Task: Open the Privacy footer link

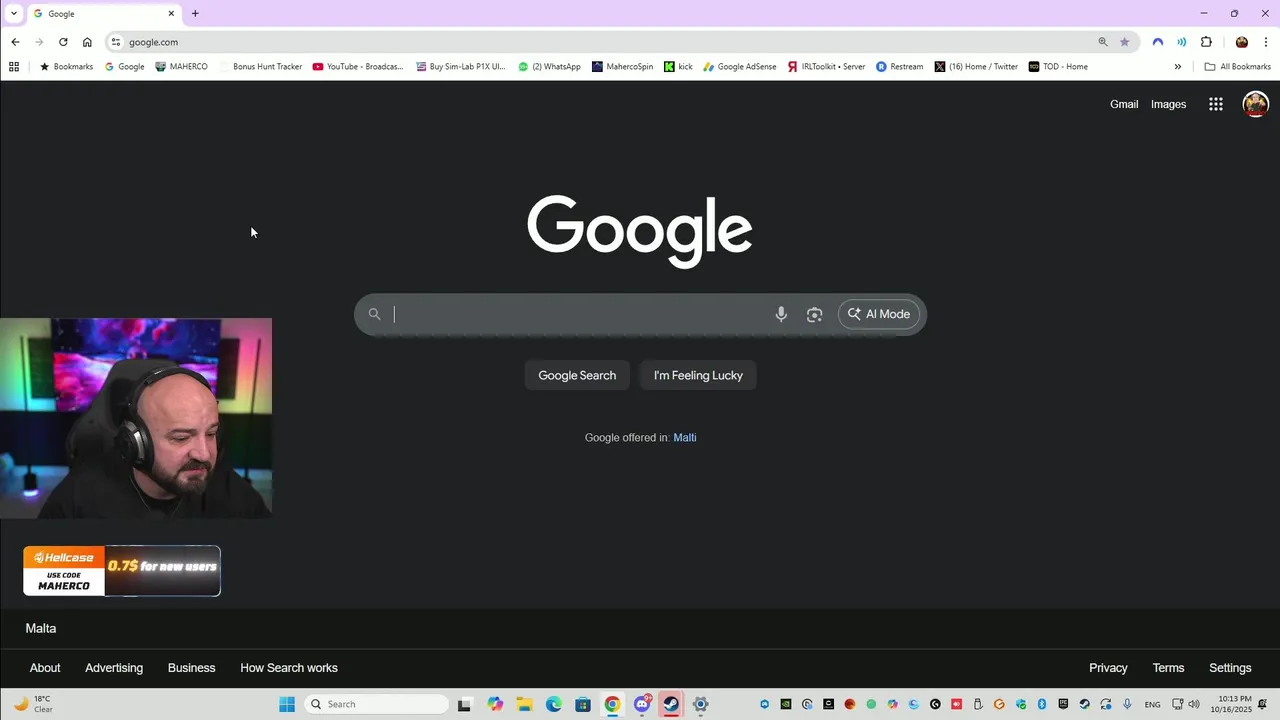Action: click(x=1108, y=668)
